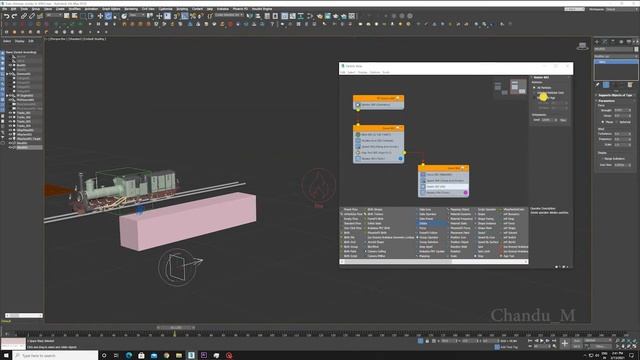640x360 pixels.
Task: Select All Particles radio in Delete 001
Action: (x=534, y=88)
